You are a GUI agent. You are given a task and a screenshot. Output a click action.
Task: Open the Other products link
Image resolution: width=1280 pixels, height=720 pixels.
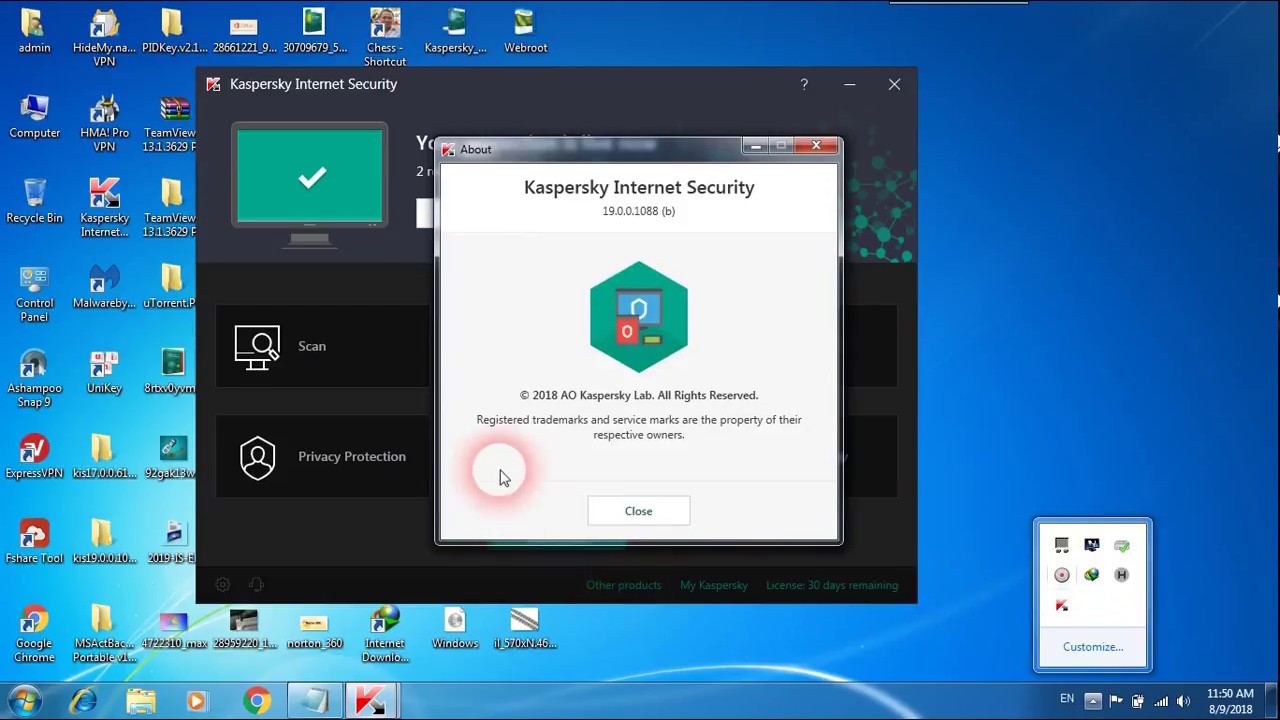pos(624,585)
